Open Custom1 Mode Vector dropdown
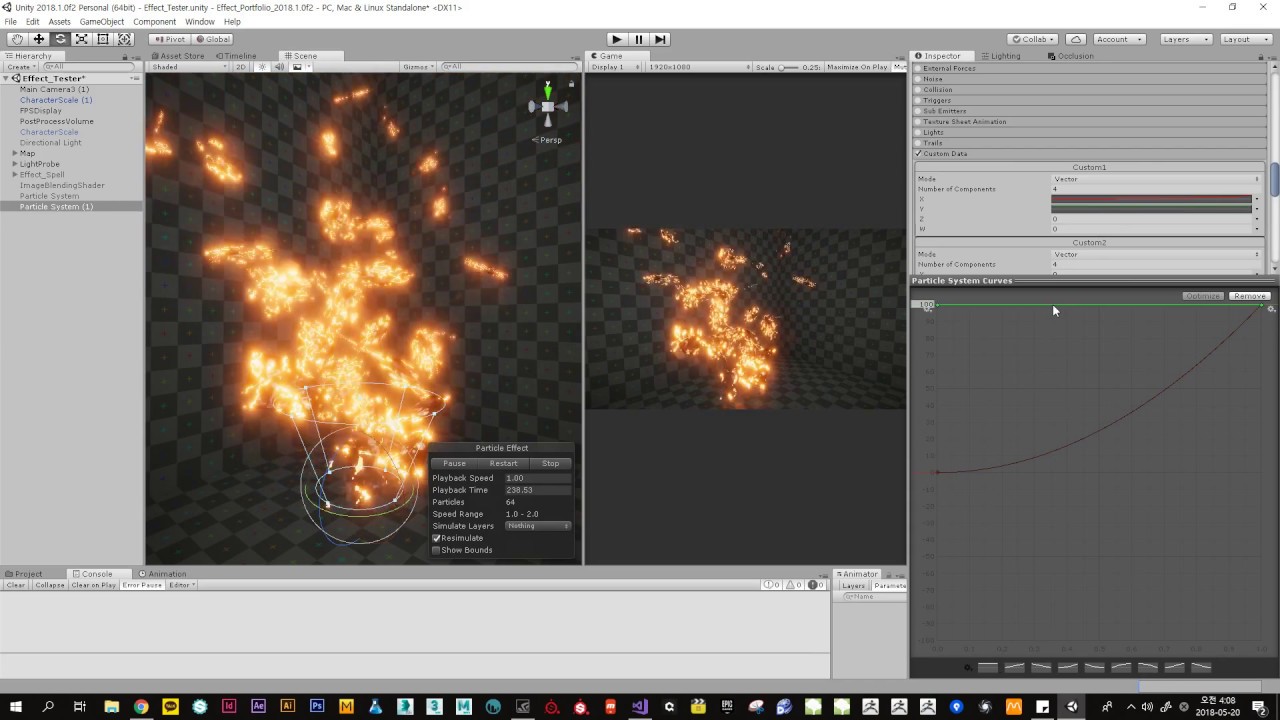Screen dimensions: 1280x720 (1156, 179)
